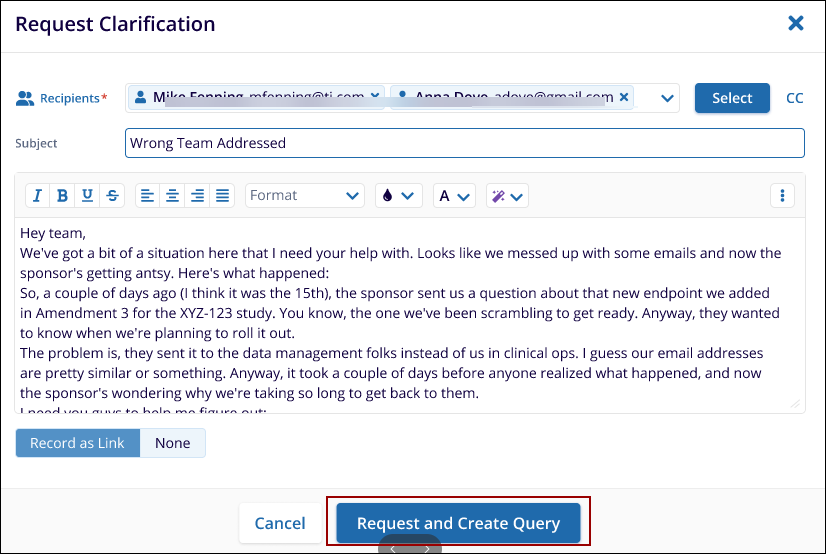The width and height of the screenshot is (826, 554).
Task: Expand the recipients list chevron
Action: [x=668, y=98]
